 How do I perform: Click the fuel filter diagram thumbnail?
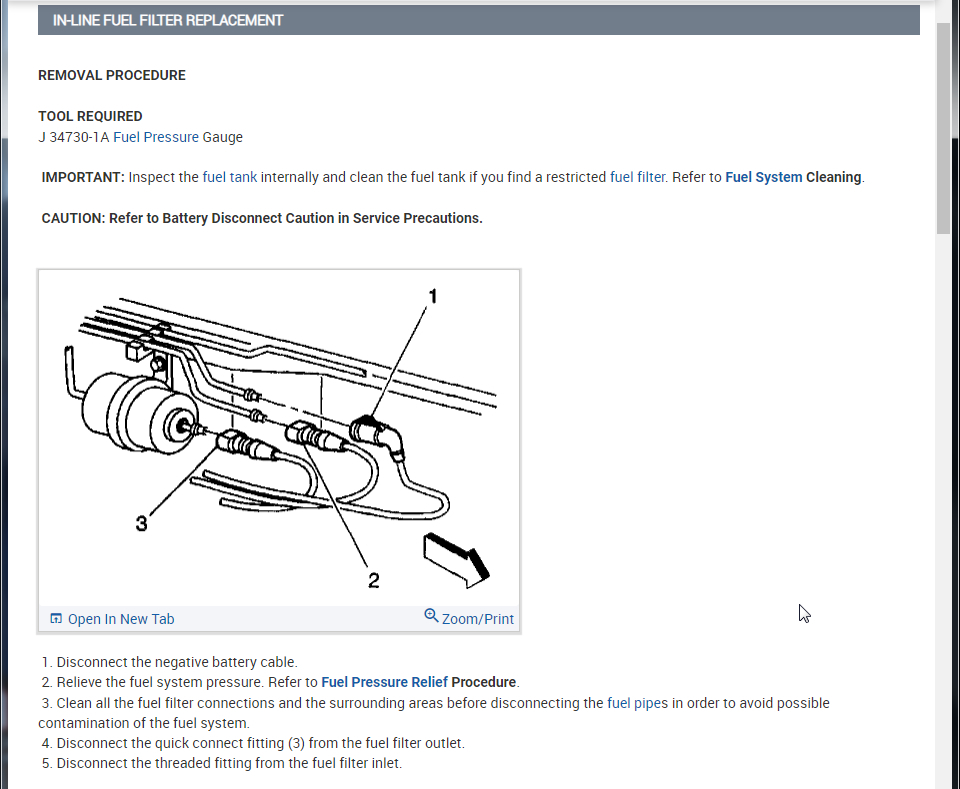coord(279,438)
